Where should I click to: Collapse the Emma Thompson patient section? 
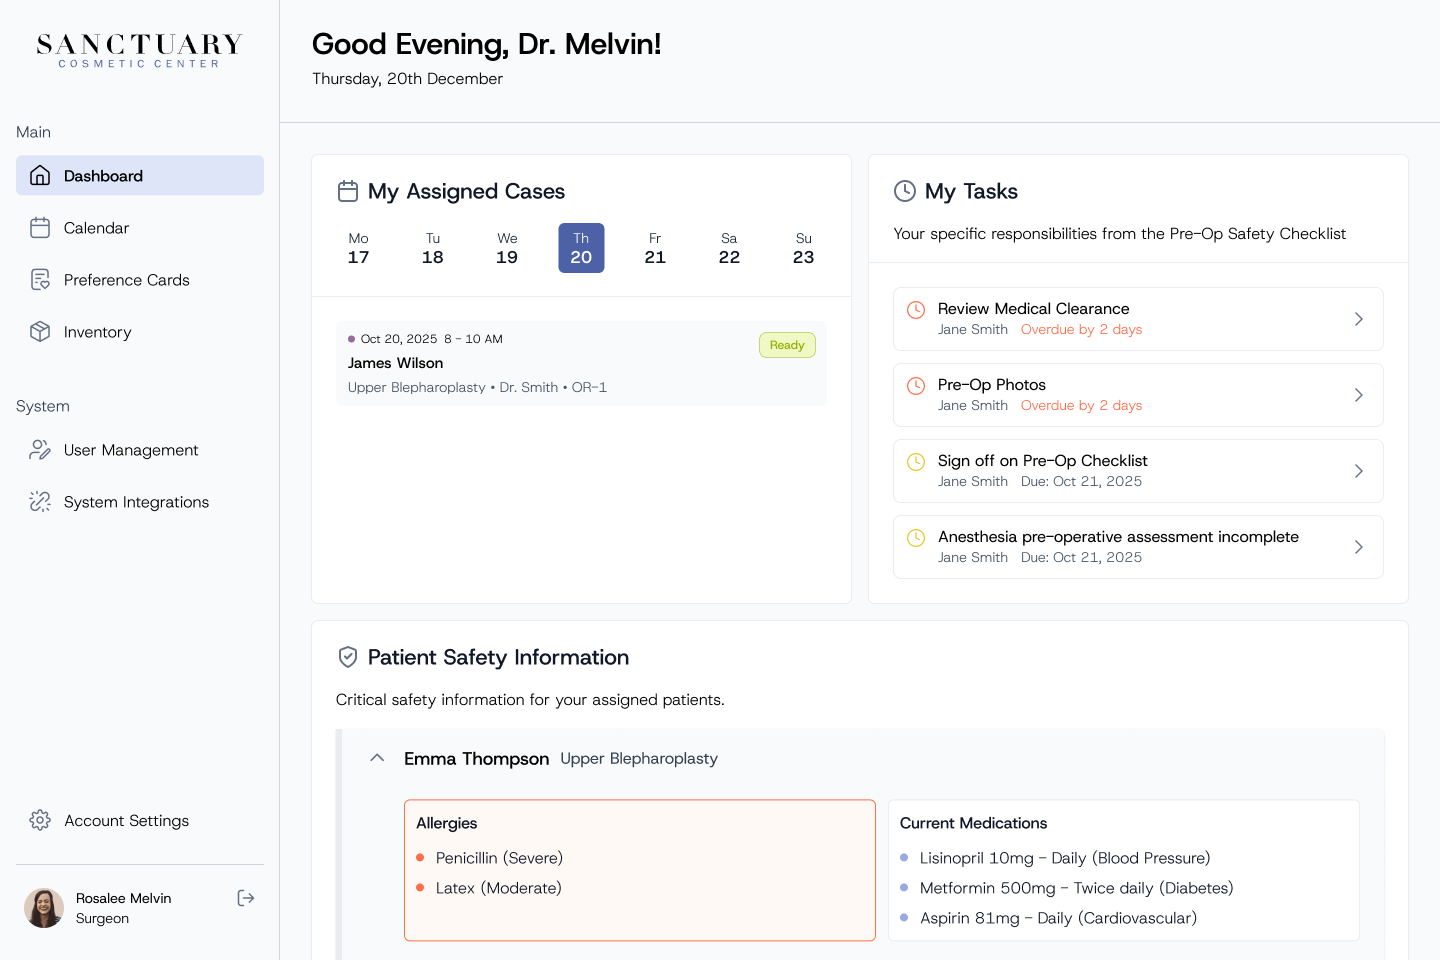click(377, 758)
